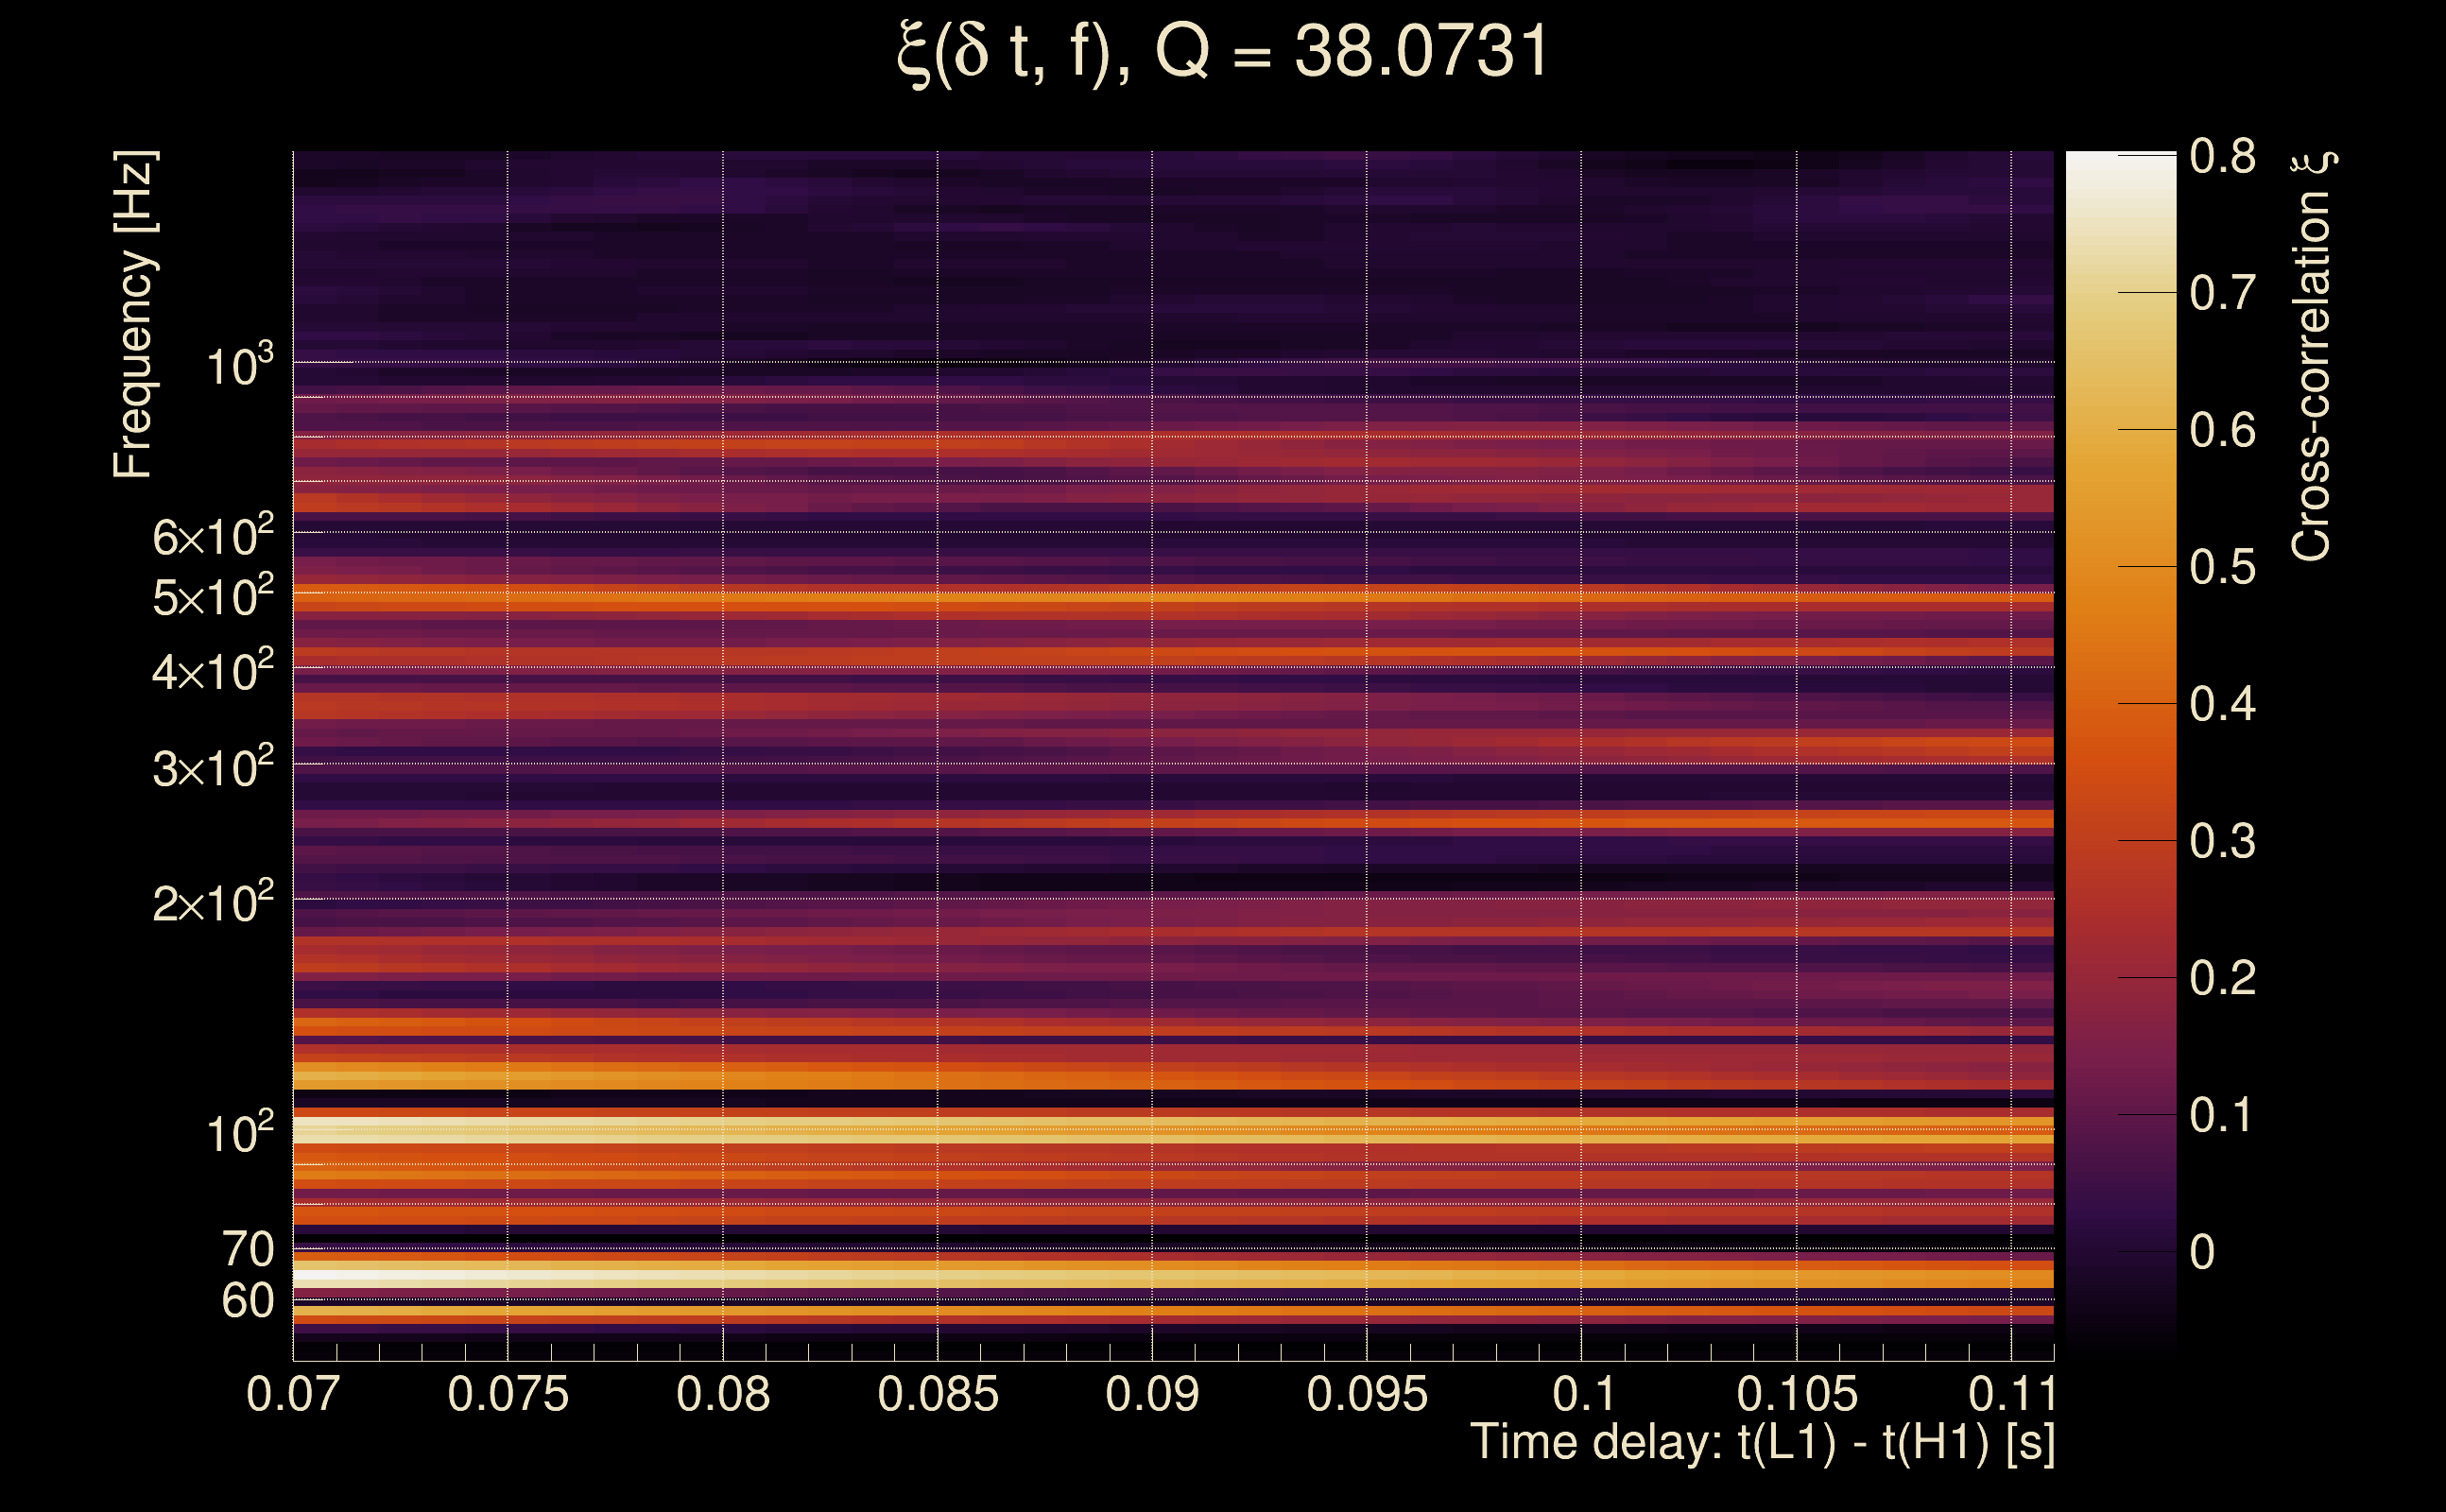Click the Time delay t(L1) - t(H1) label
The width and height of the screenshot is (2446, 1512).
[1762, 1443]
